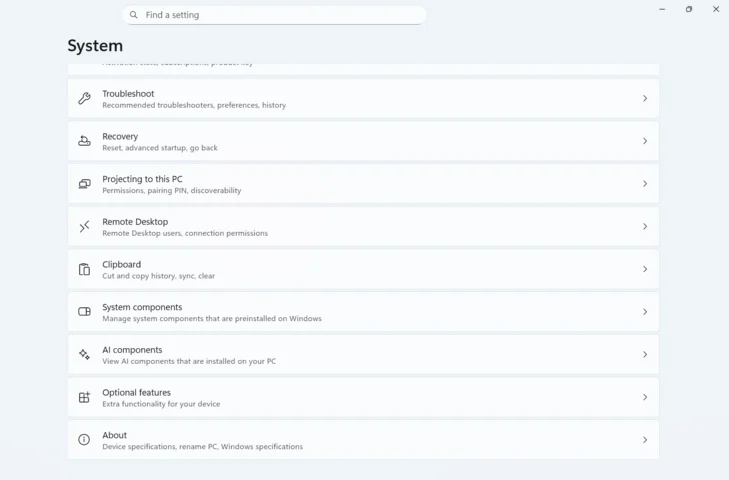Open Clipboard via its right chevron

(645, 269)
